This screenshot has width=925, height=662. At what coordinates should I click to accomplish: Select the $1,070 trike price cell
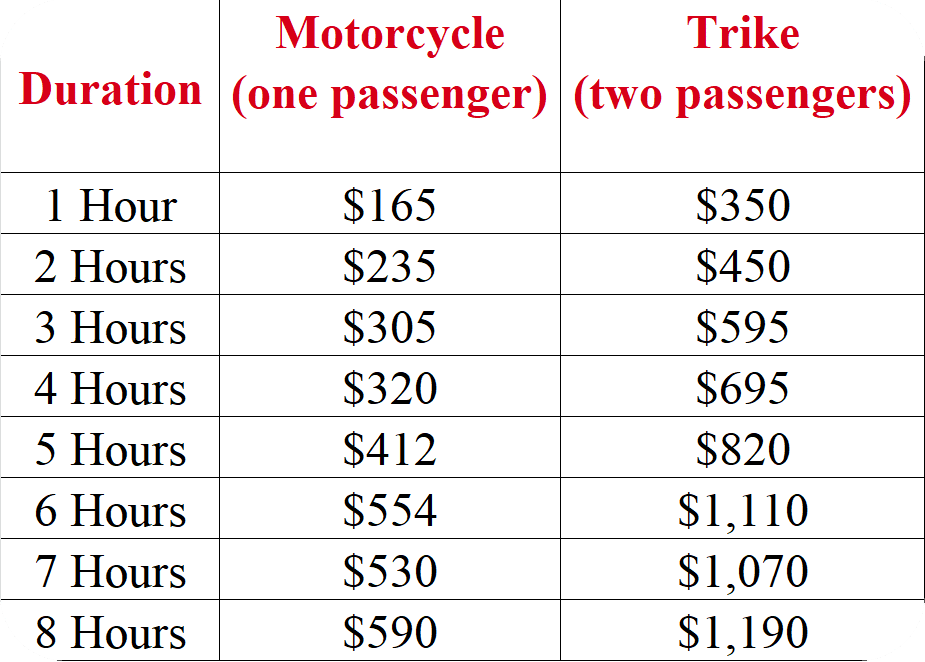point(742,572)
